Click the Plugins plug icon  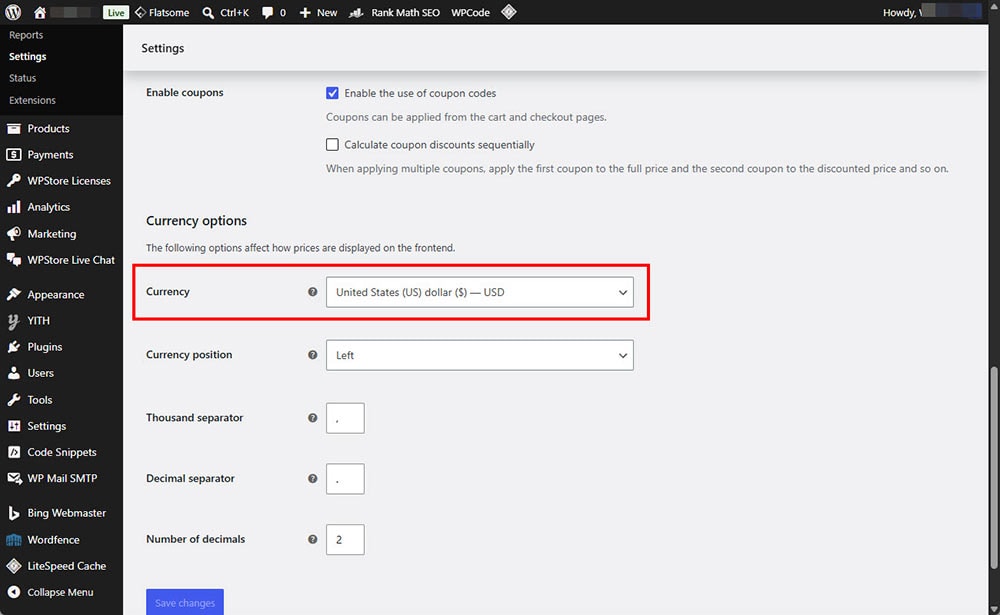(x=13, y=346)
